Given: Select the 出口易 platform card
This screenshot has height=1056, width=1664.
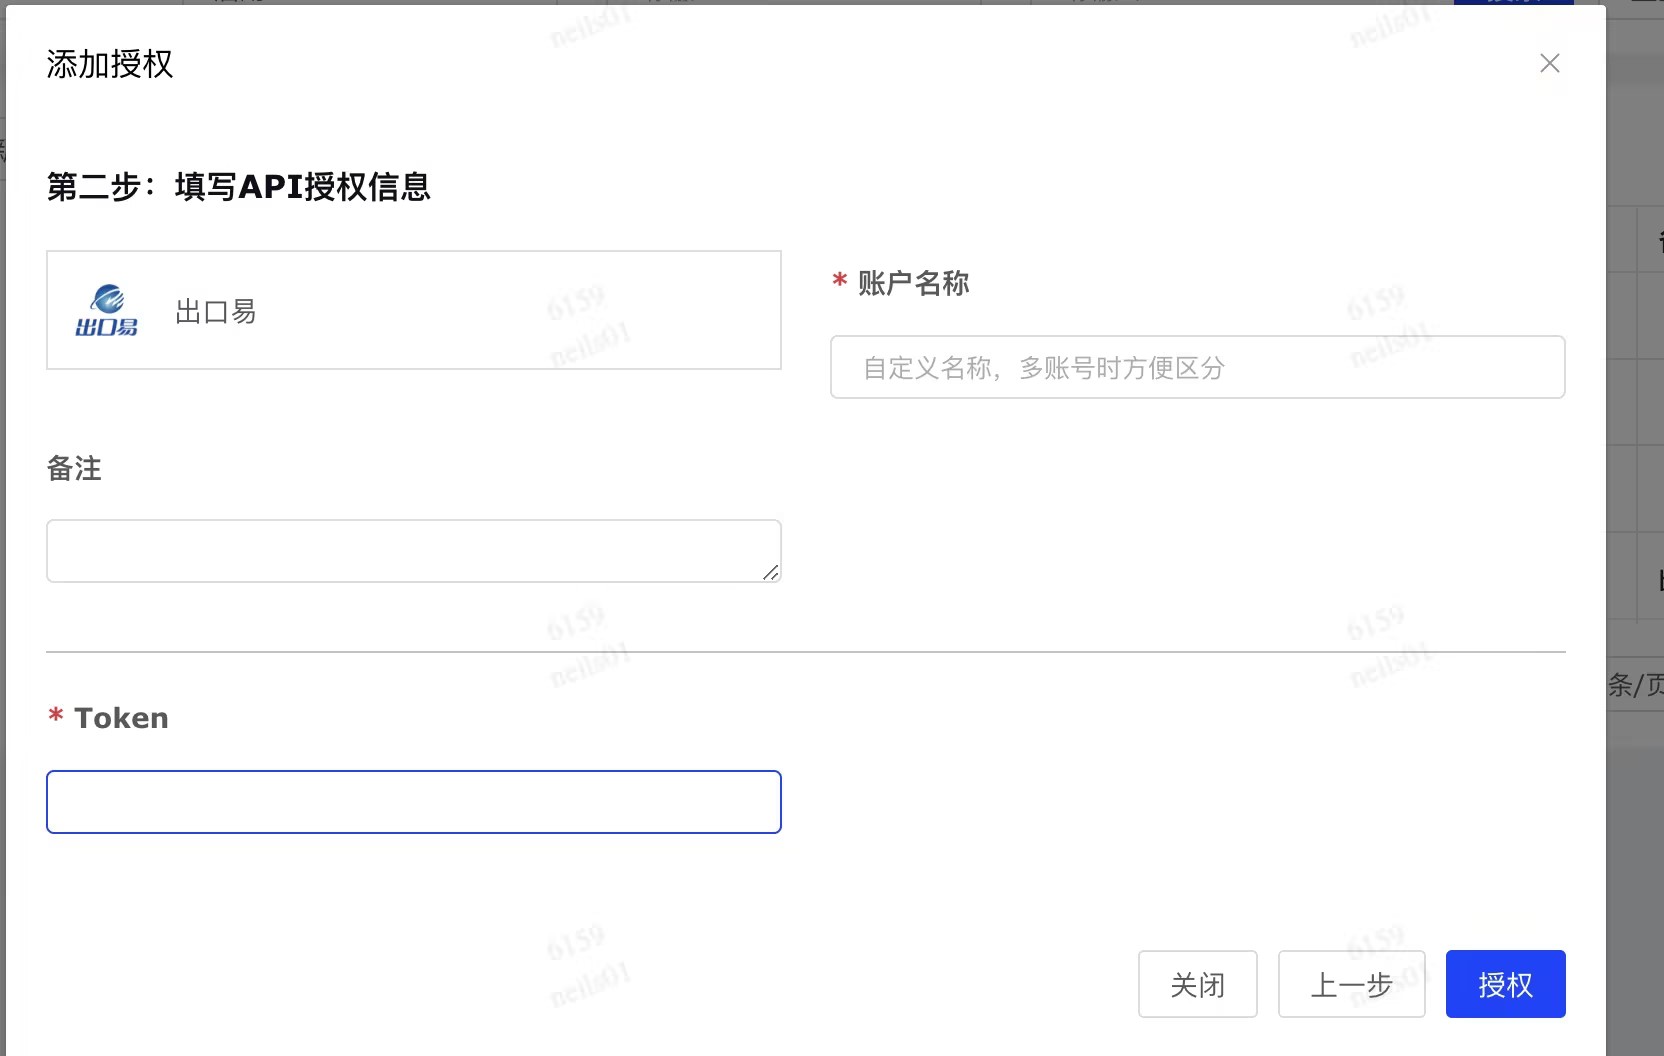Looking at the screenshot, I should (413, 310).
